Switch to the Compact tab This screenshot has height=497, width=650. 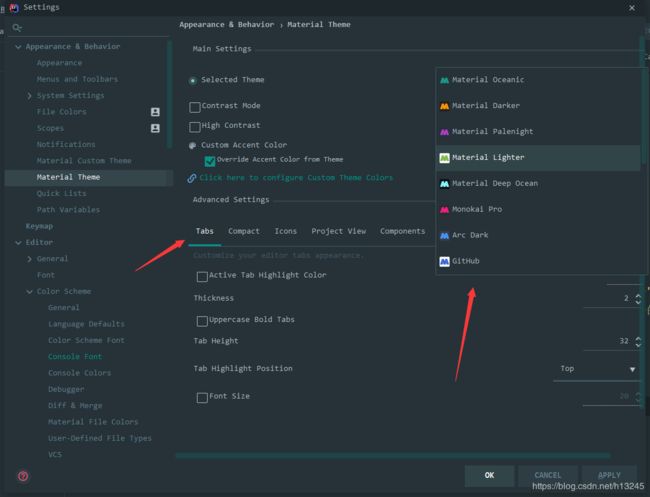point(244,231)
